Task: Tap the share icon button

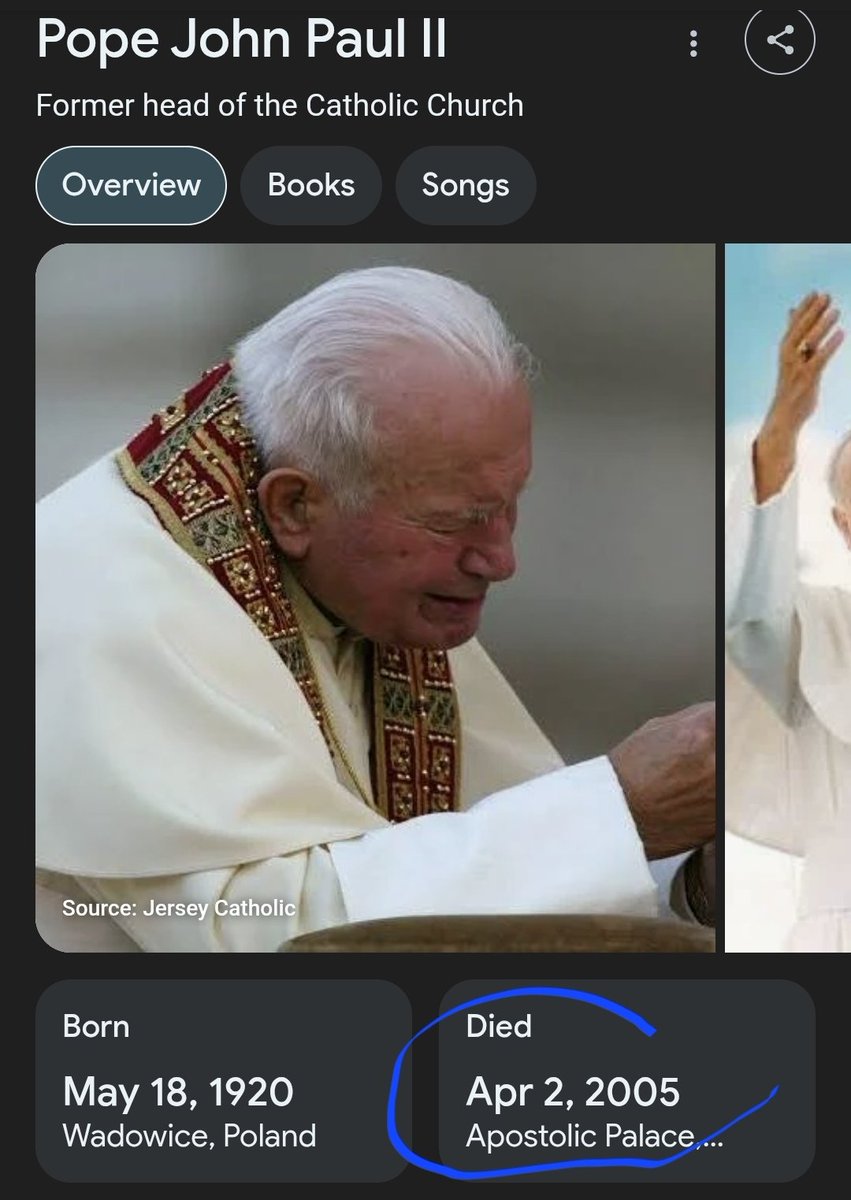Action: [780, 40]
